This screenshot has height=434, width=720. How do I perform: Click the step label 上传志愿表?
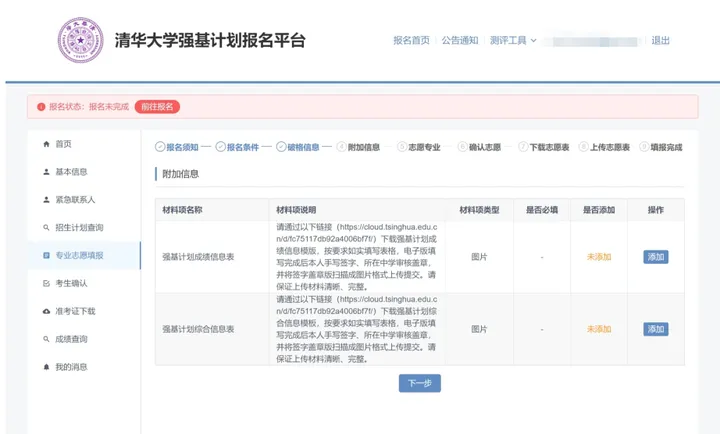(x=610, y=147)
